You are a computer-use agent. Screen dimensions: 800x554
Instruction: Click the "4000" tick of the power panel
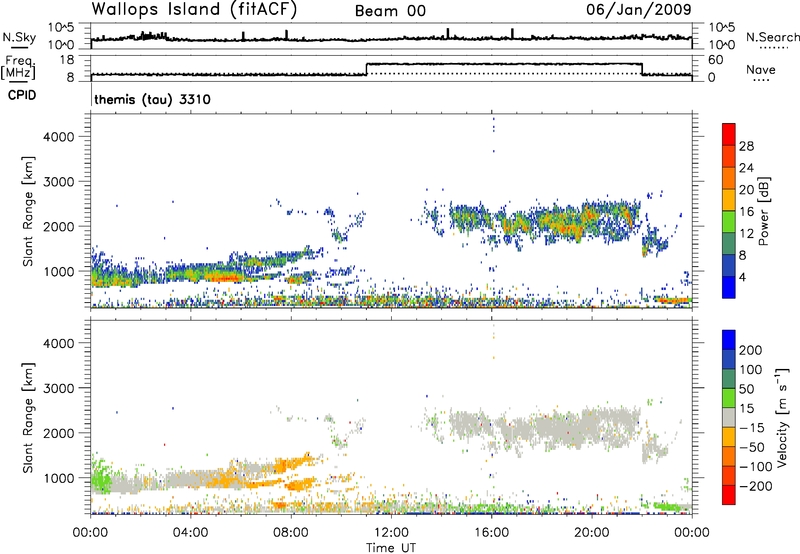[x=58, y=137]
